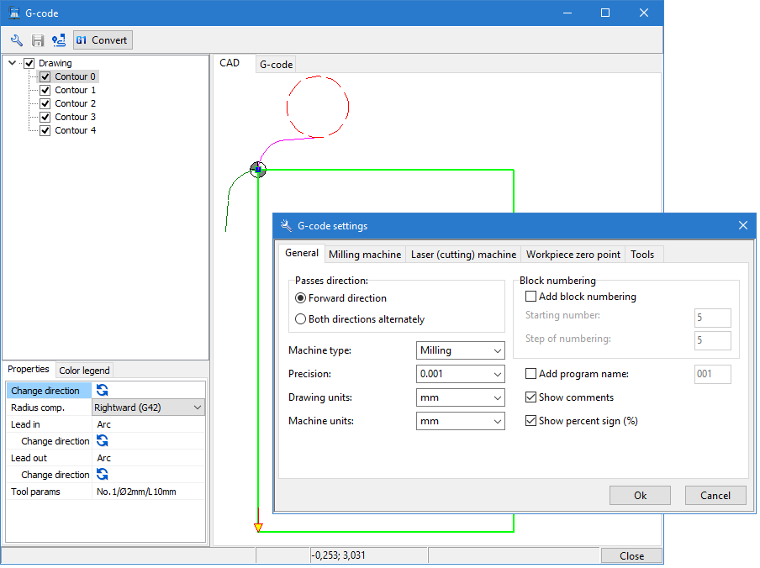Uncheck the Contour 4 checkbox

(45, 130)
